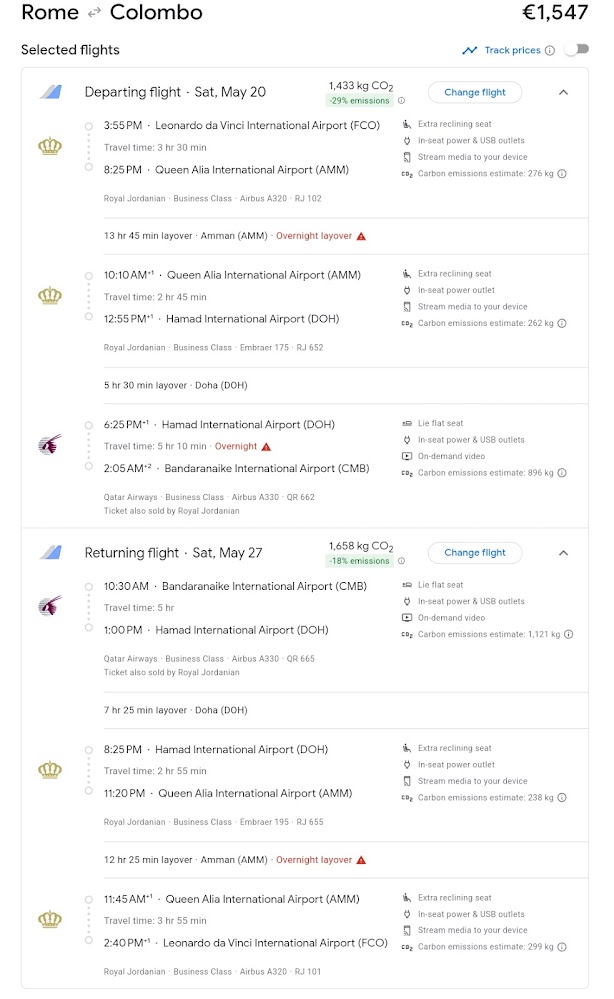
Task: Click info icon for 299 kg carbon estimate
Action: point(562,947)
